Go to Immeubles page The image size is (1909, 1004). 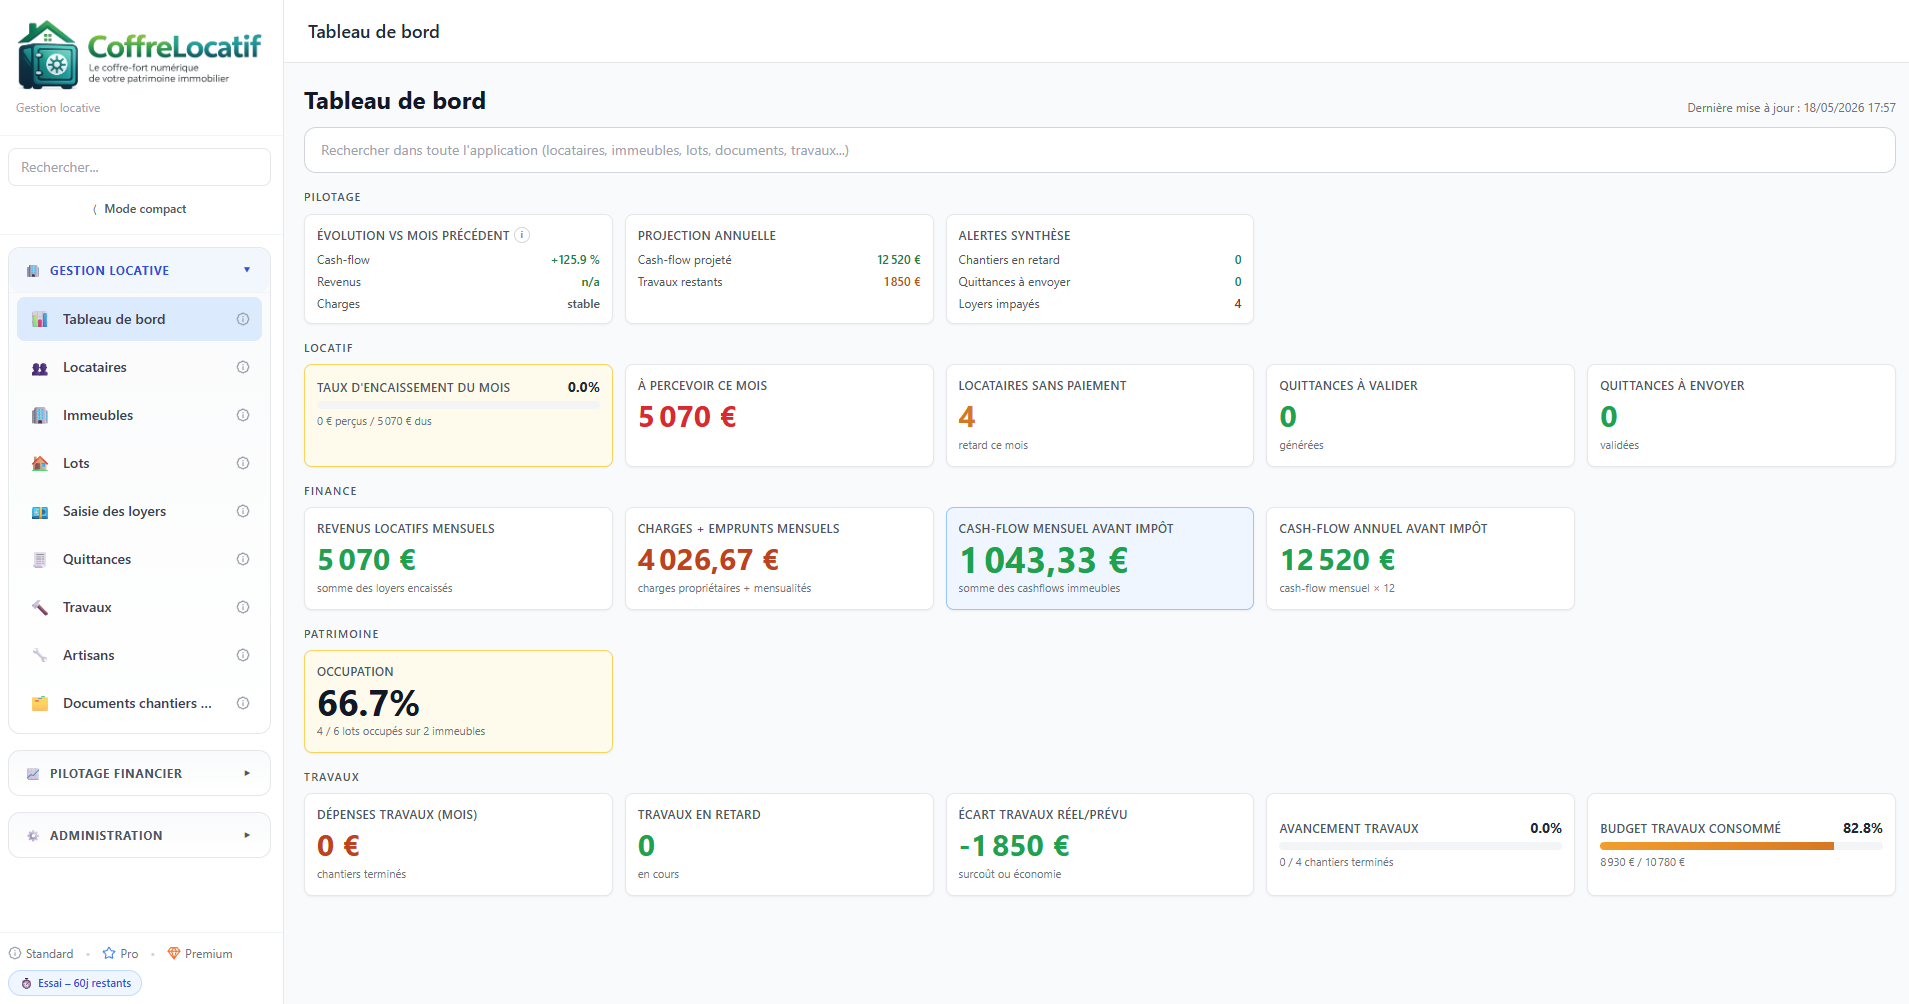(139, 415)
